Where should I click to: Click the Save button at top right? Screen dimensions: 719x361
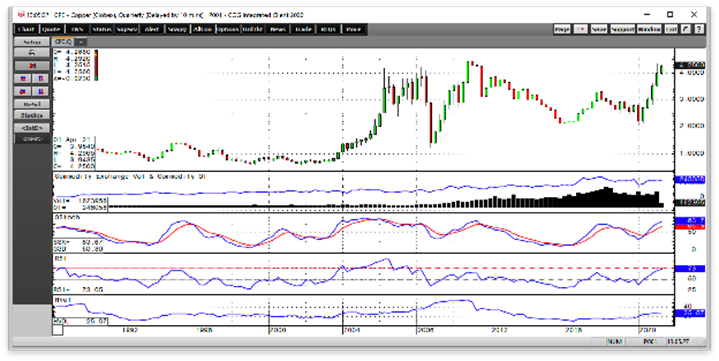[x=598, y=29]
